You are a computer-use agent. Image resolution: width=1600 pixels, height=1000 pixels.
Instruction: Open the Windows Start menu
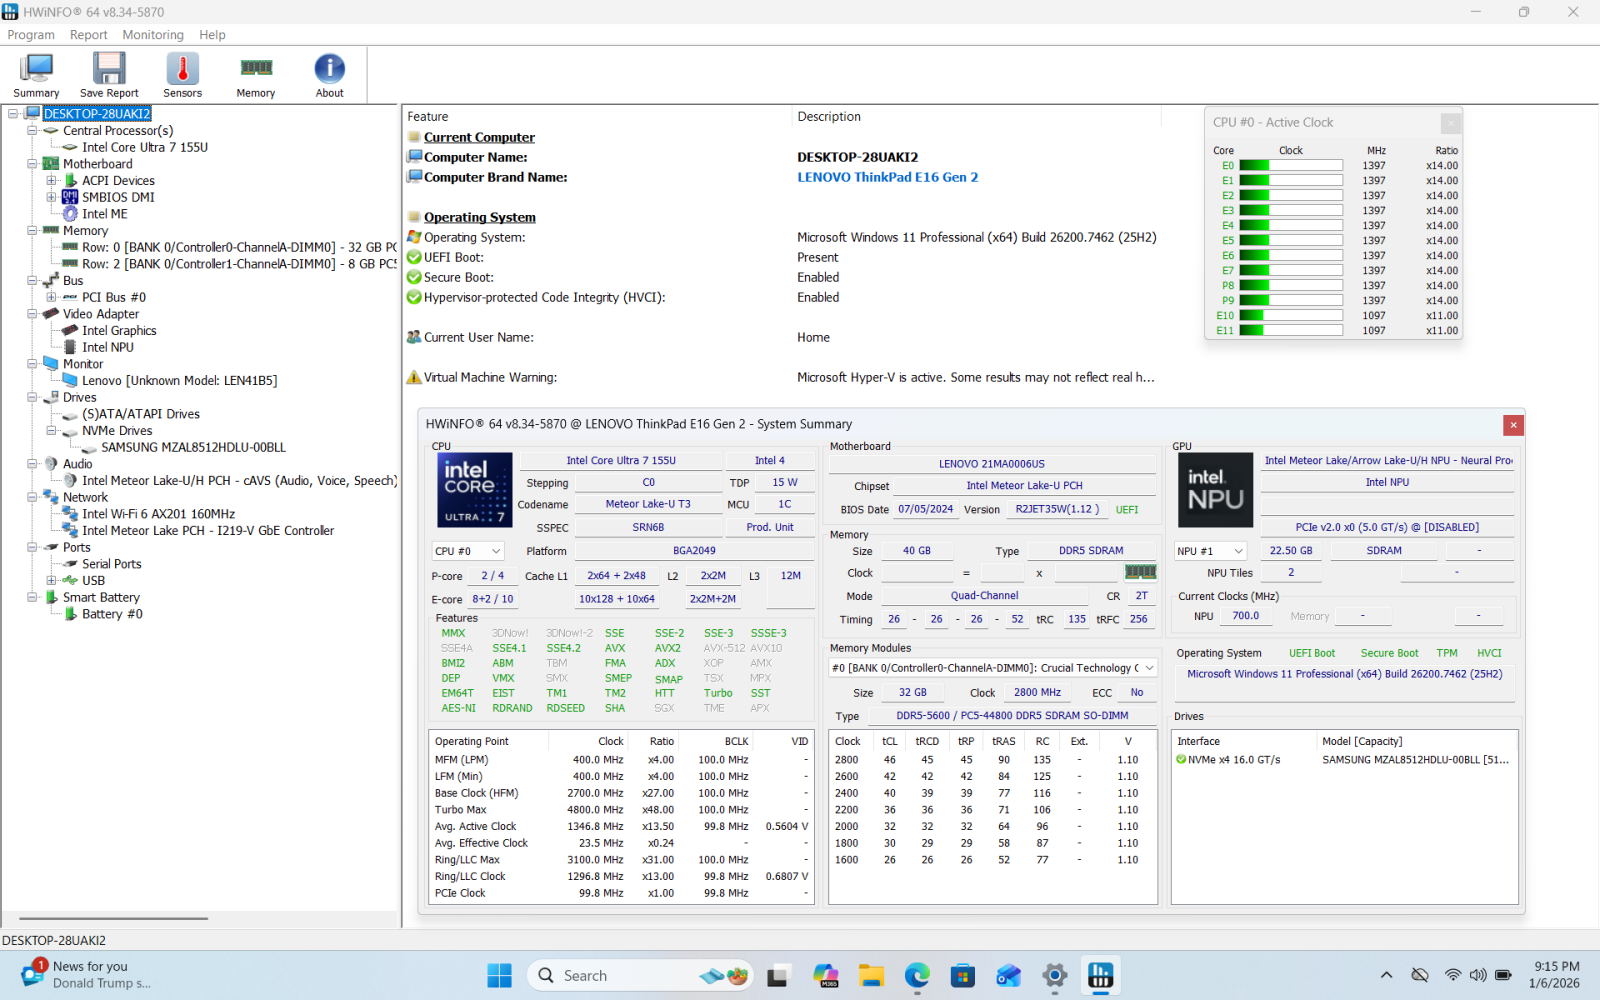click(499, 975)
